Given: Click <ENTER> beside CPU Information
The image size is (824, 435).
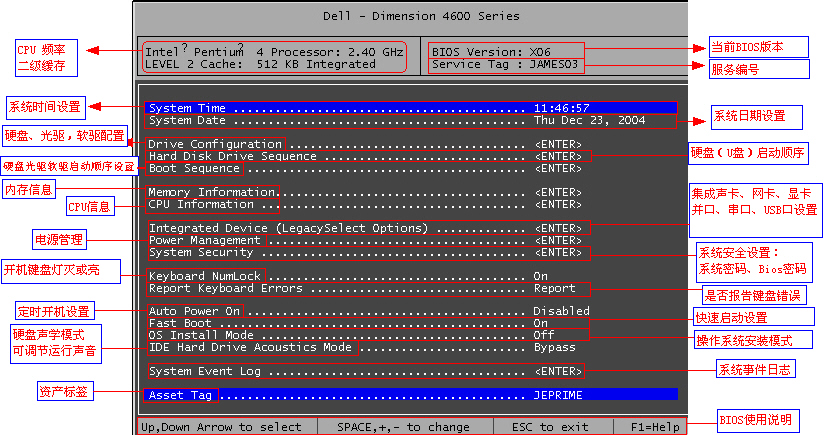Looking at the screenshot, I should (559, 204).
